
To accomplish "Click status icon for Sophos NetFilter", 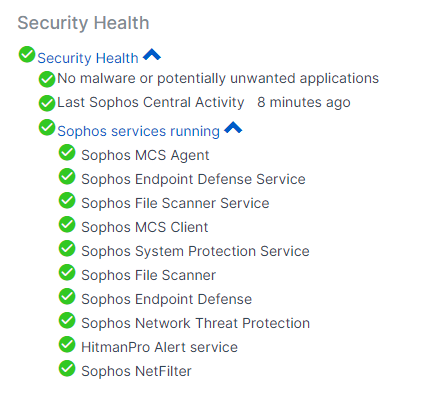I will pos(67,368).
